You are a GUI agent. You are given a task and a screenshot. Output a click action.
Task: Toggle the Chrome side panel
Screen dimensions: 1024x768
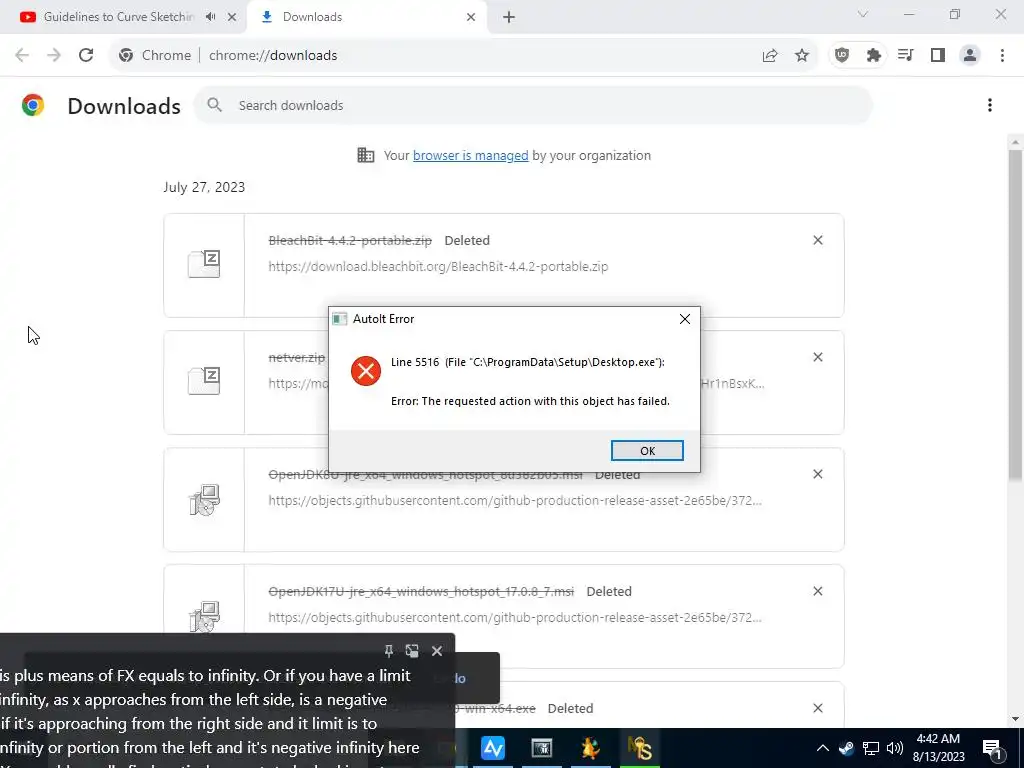point(938,56)
